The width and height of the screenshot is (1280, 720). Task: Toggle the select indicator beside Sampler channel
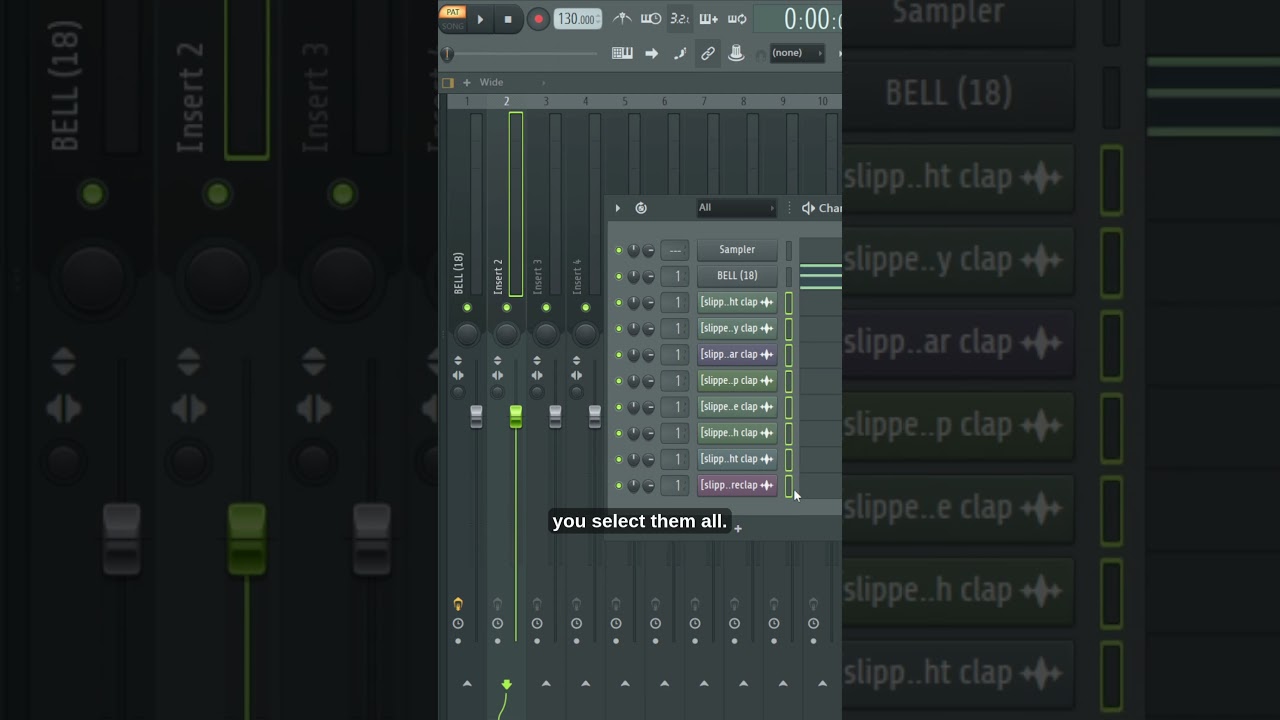[x=788, y=250]
